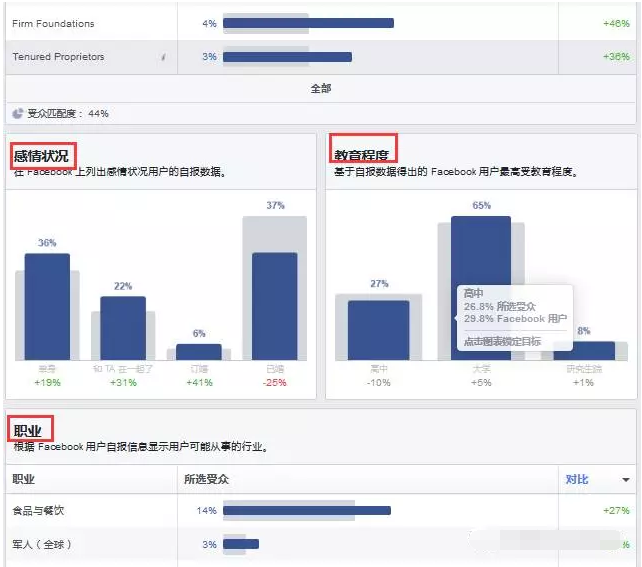Click the 22% relationship status bar
The height and width of the screenshot is (567, 642).
[x=123, y=328]
